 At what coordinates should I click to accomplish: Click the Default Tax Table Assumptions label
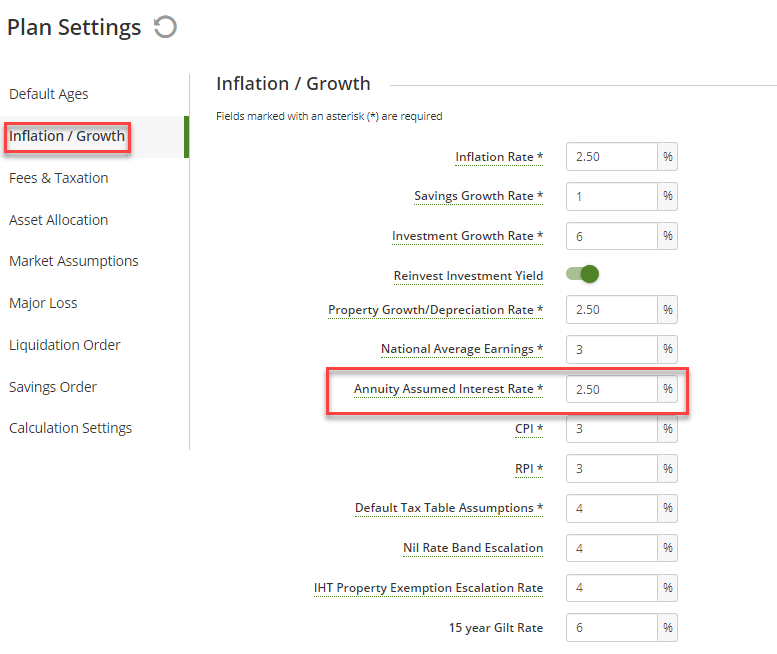[449, 508]
